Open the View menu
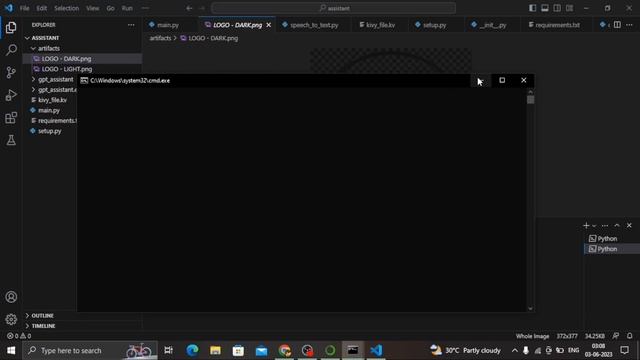Image resolution: width=640 pixels, height=360 pixels. tap(93, 8)
